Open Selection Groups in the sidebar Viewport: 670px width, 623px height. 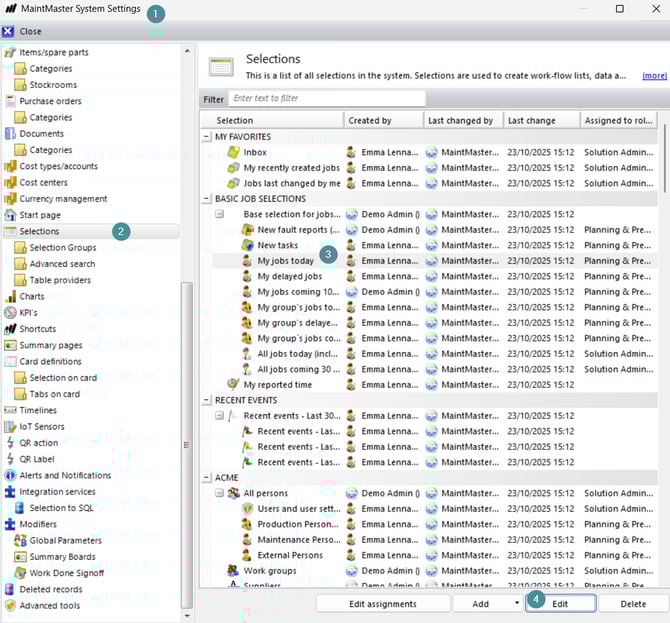[x=62, y=248]
